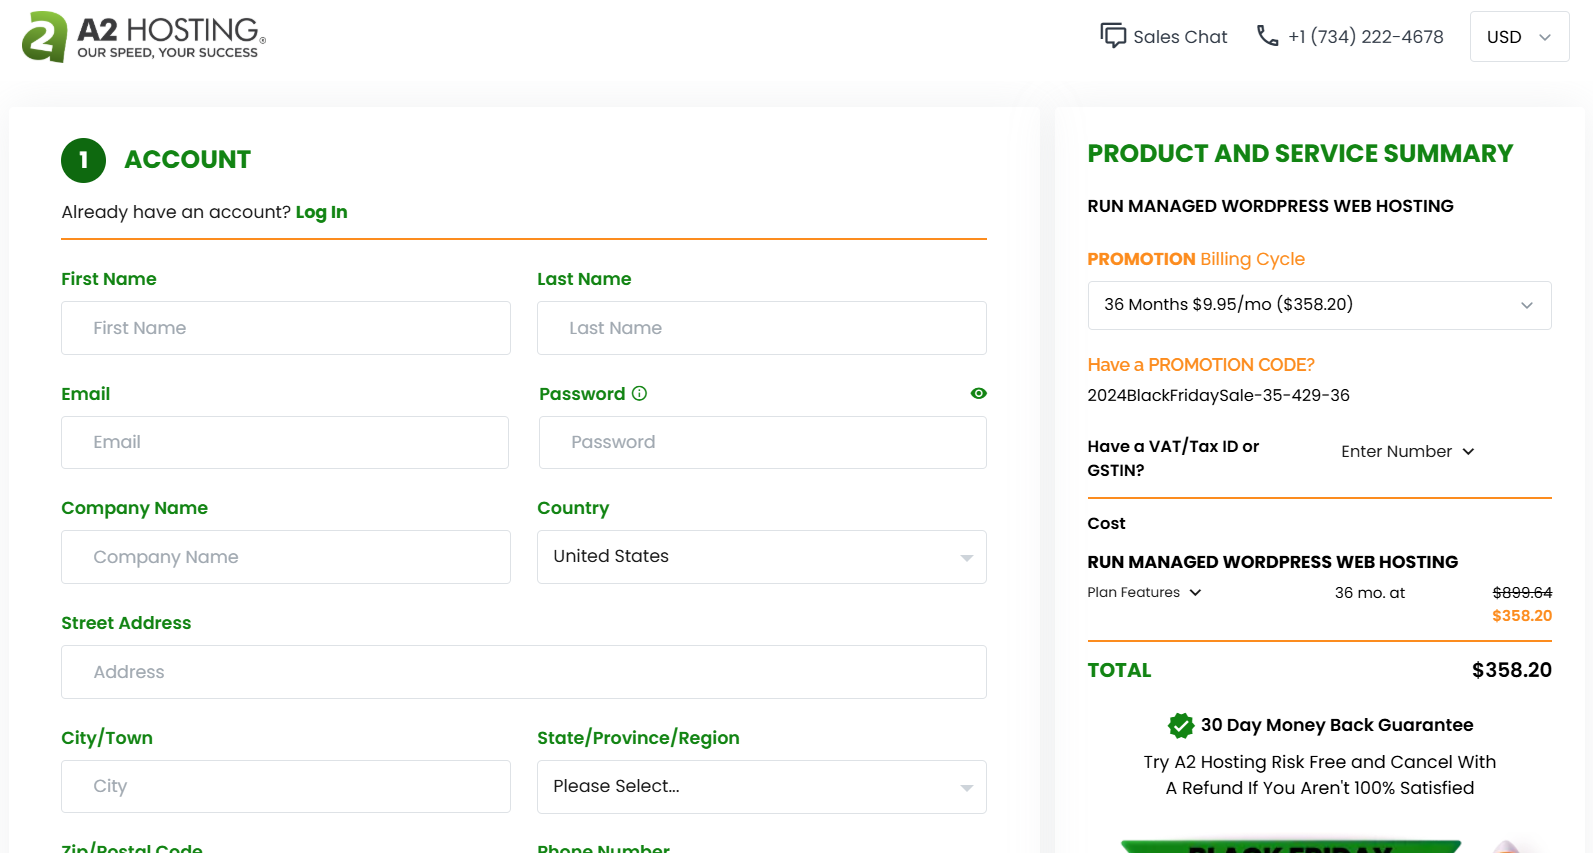The width and height of the screenshot is (1593, 853).
Task: Expand the Enter Number VAT option
Action: point(1407,452)
